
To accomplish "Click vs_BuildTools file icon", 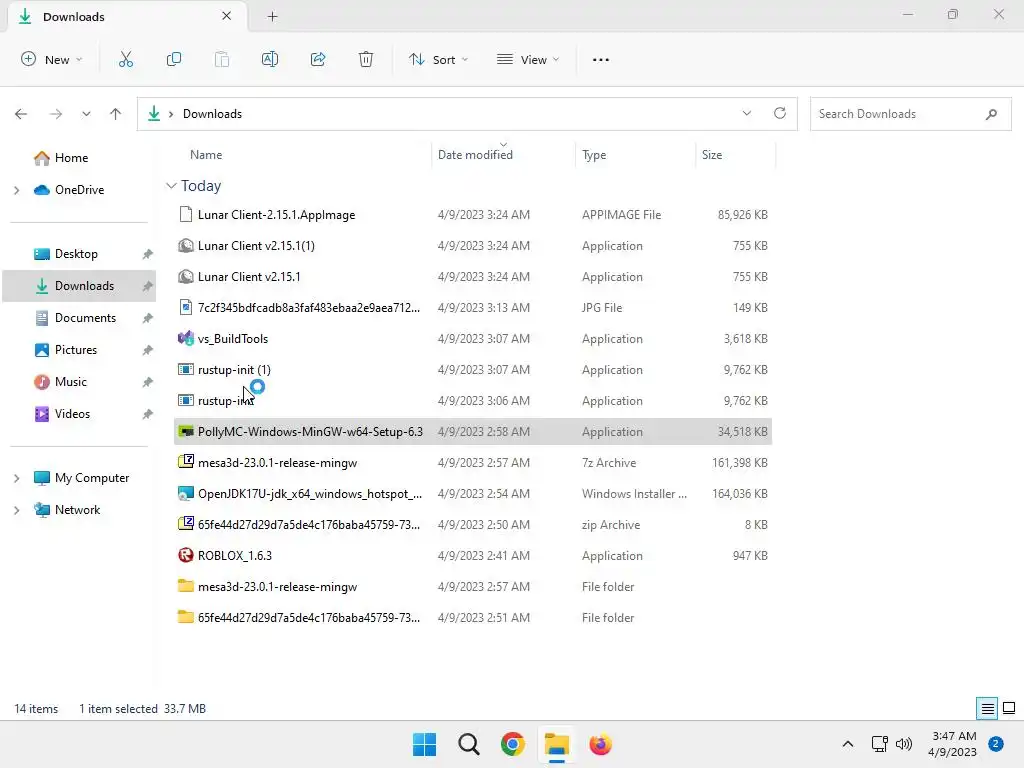I will 185,338.
